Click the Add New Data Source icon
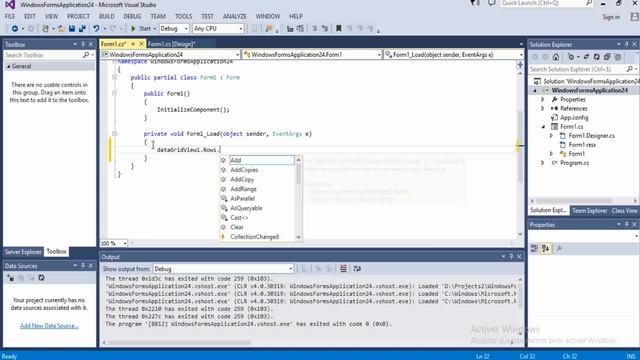 [x=10, y=278]
